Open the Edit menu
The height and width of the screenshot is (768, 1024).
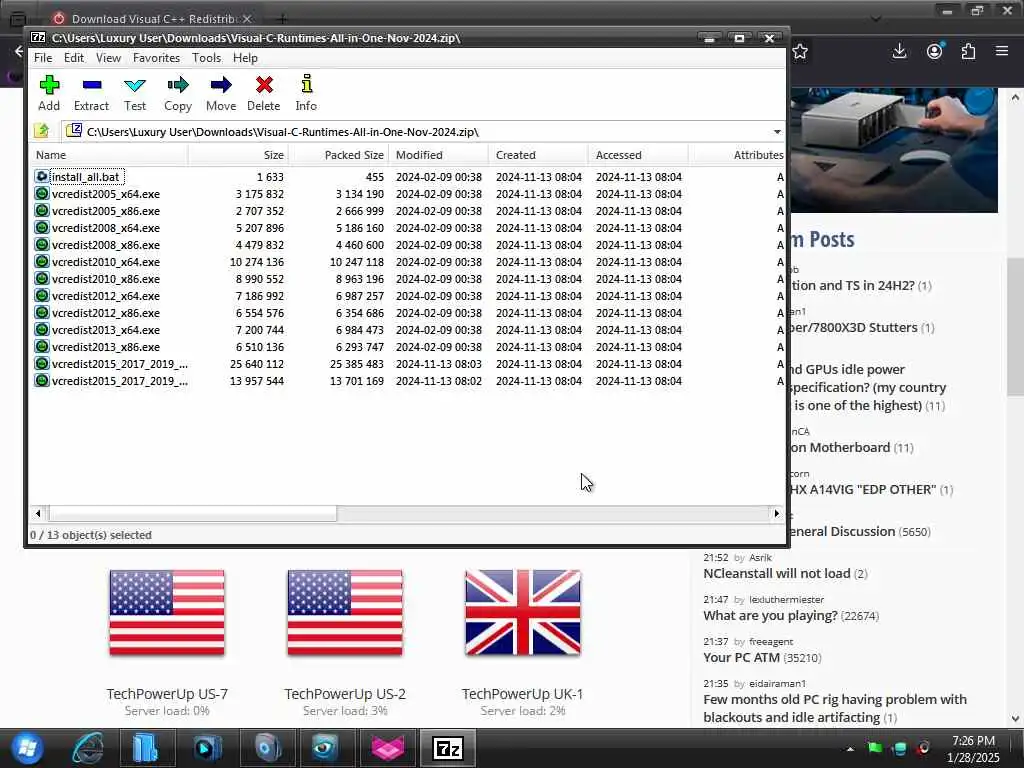(74, 57)
